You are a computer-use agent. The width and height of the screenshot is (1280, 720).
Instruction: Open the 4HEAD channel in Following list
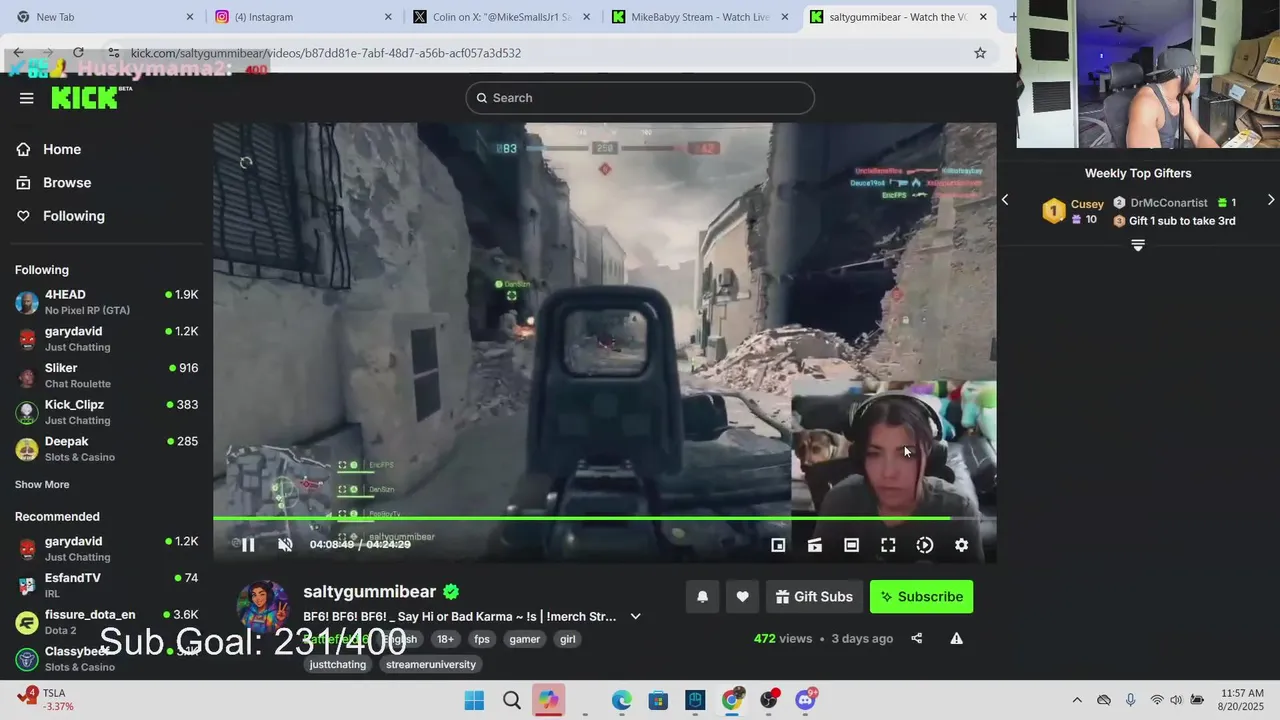(106, 302)
